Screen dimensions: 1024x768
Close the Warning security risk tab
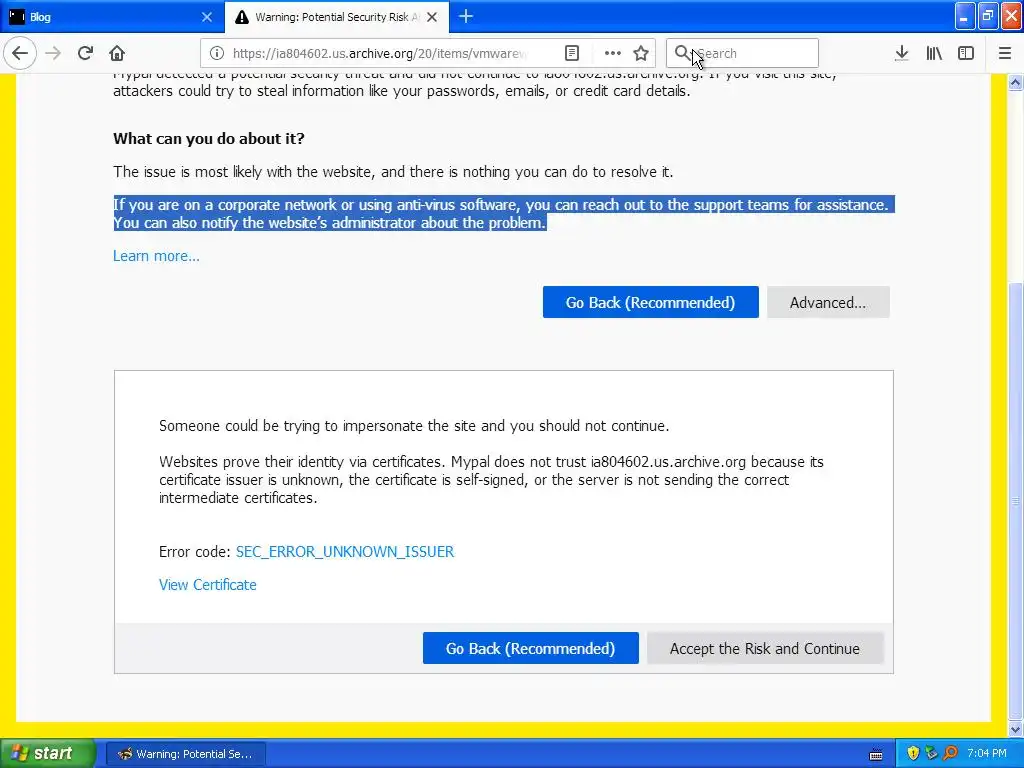pyautogui.click(x=432, y=17)
